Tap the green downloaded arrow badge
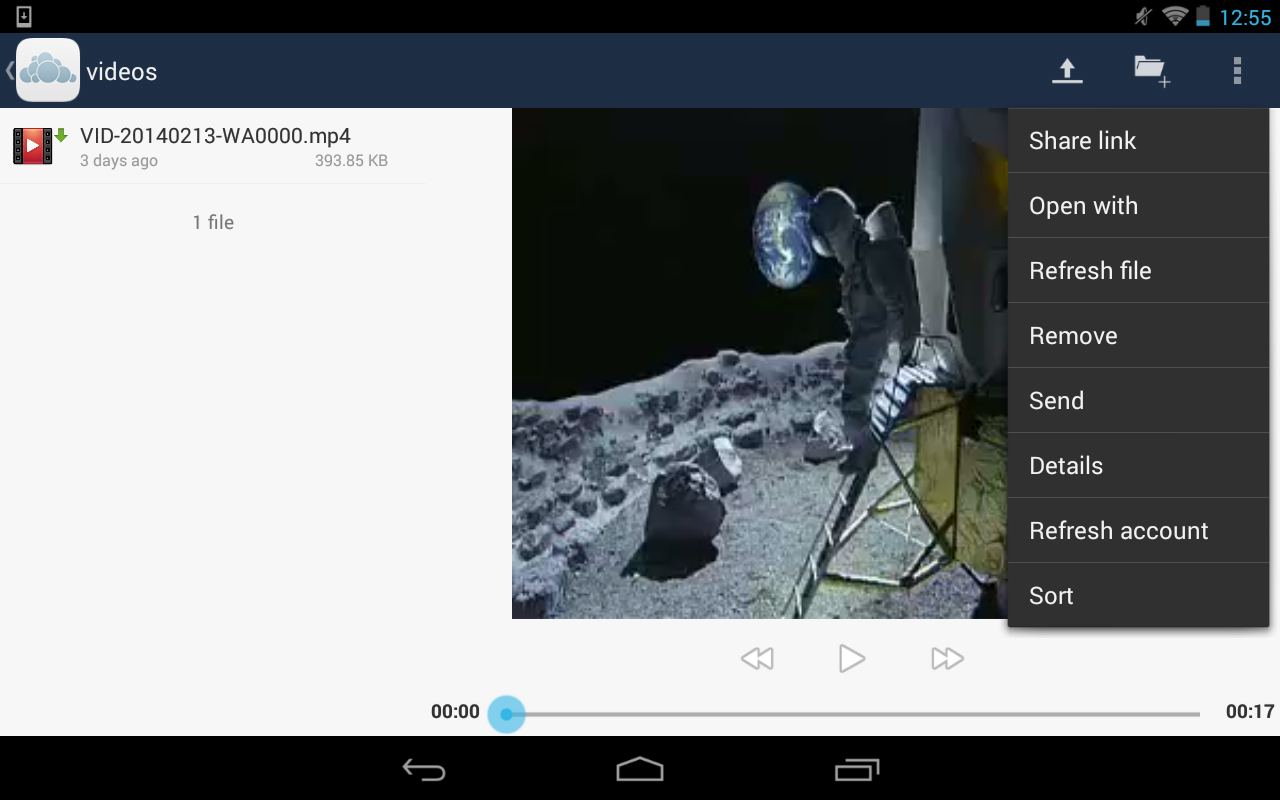Screen dimensions: 1280x800 (61, 135)
